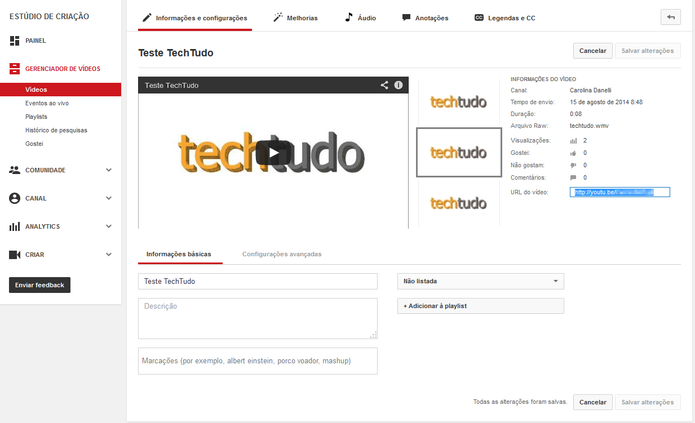Open the Legendas e CC tab
The width and height of the screenshot is (695, 423).
click(505, 18)
